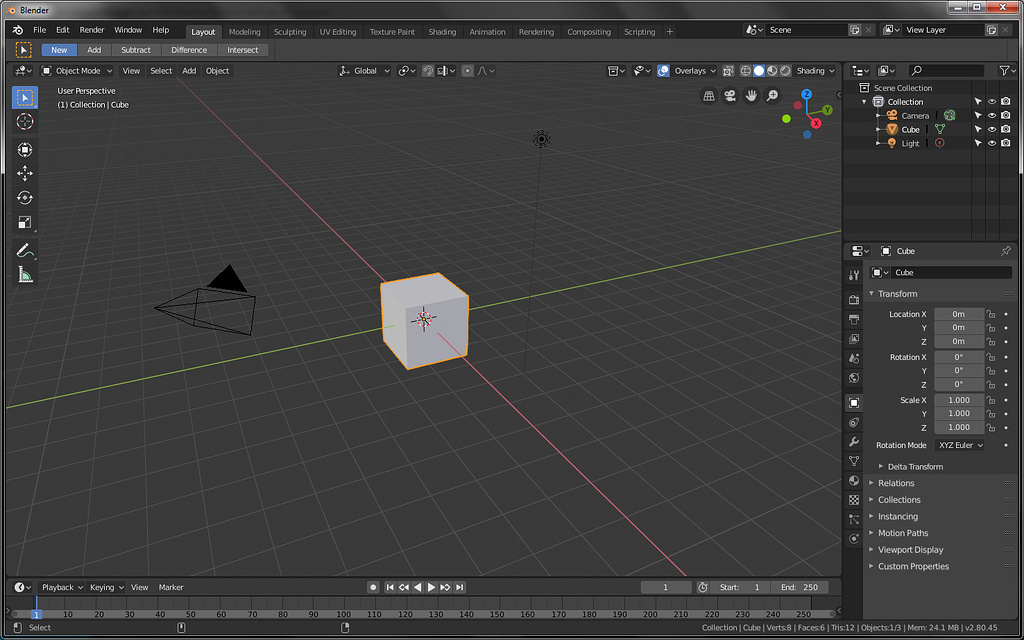The height and width of the screenshot is (640, 1024).
Task: Click the red X axis on gizmo
Action: click(816, 123)
